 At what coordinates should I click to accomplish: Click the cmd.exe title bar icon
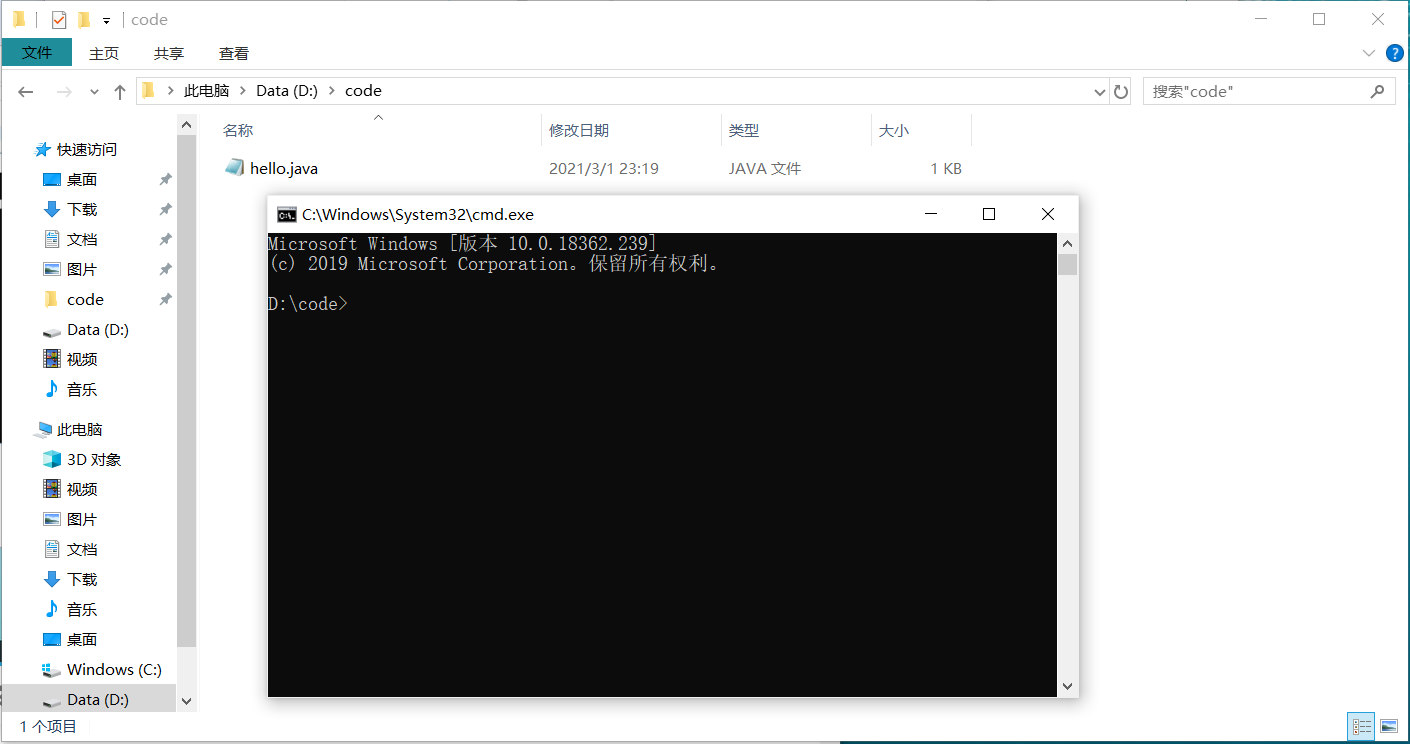(x=287, y=214)
